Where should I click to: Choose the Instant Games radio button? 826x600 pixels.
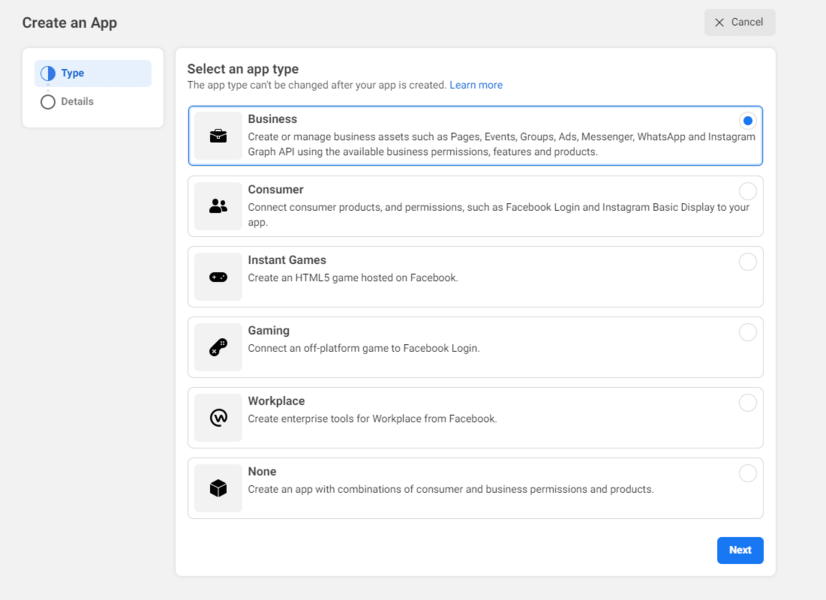(x=747, y=262)
